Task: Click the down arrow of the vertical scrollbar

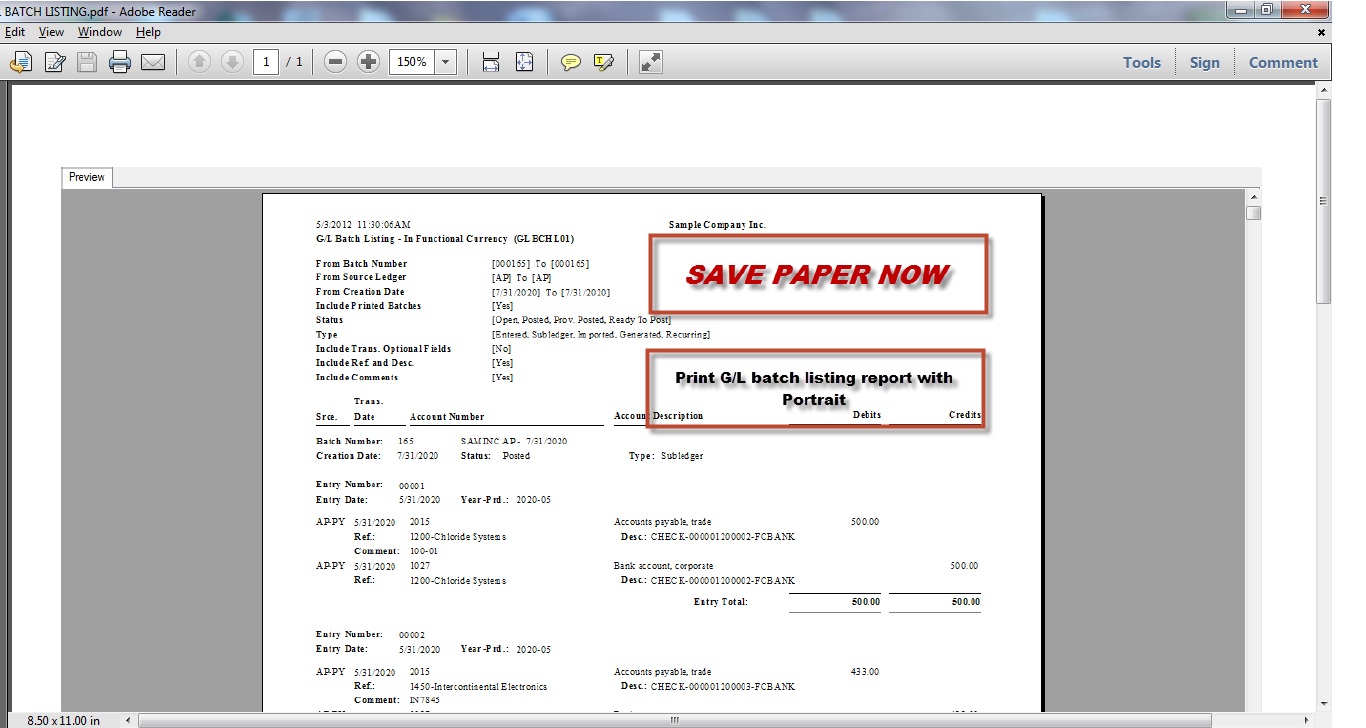Action: coord(1324,703)
